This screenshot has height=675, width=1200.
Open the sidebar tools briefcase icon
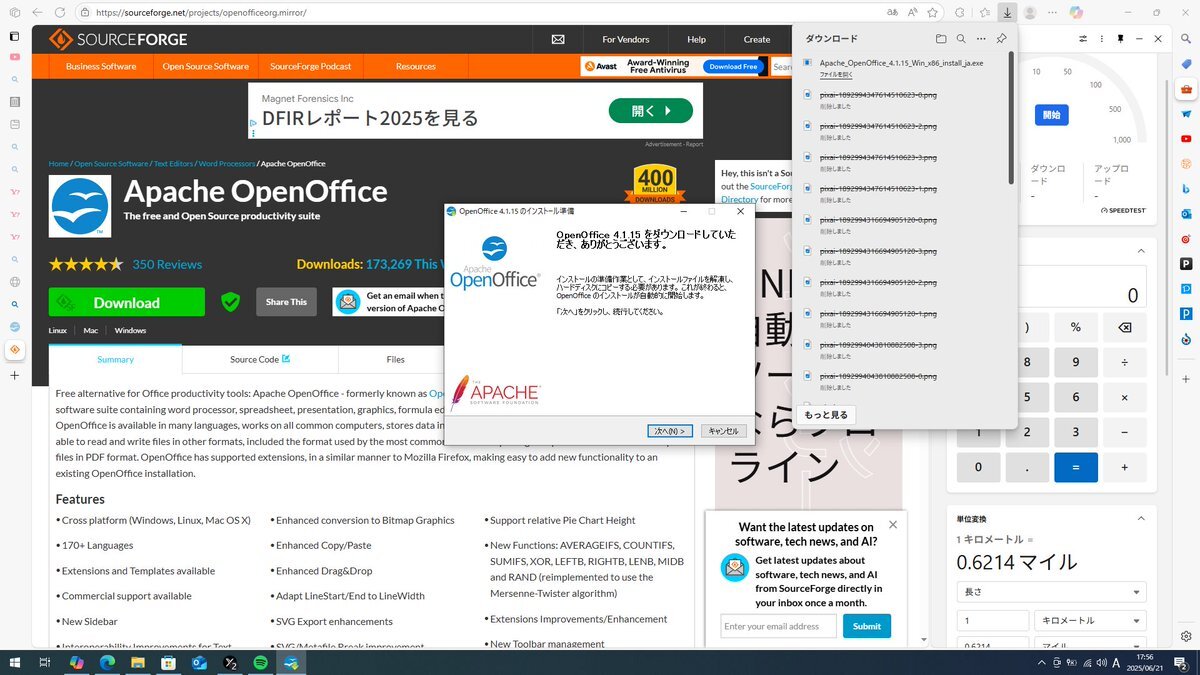(x=1186, y=89)
